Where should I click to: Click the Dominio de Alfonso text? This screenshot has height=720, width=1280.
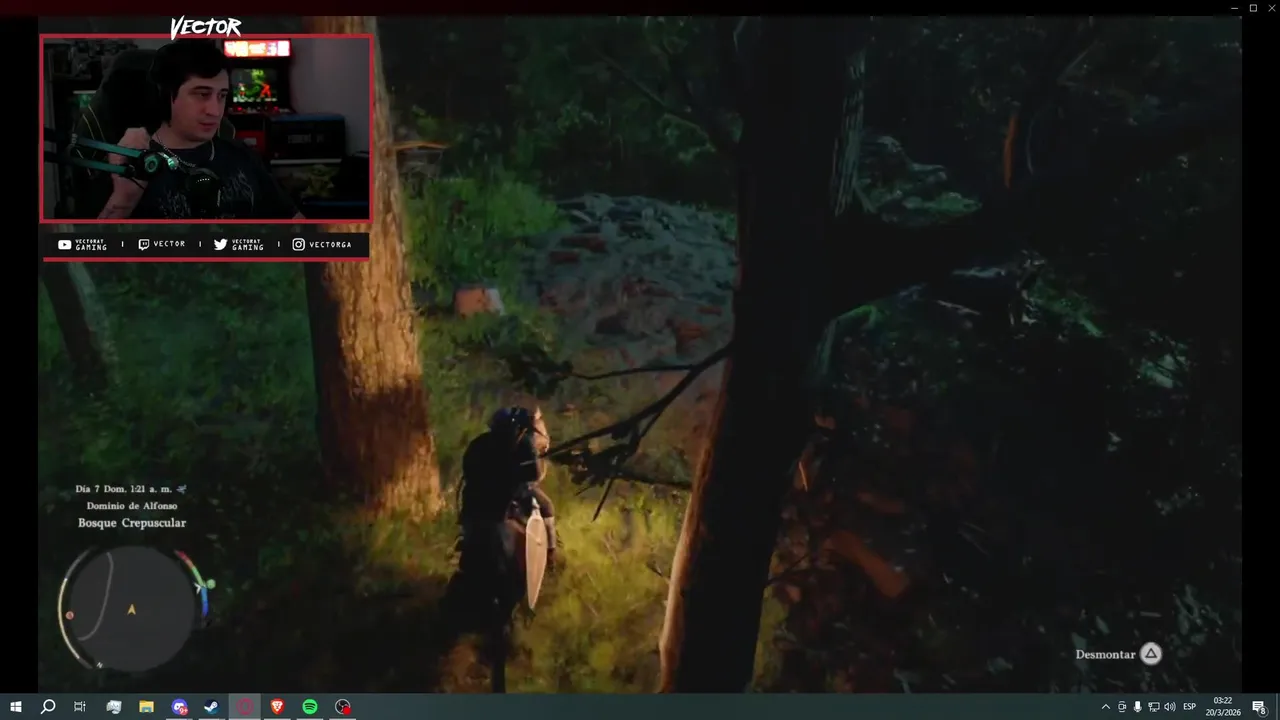click(132, 506)
